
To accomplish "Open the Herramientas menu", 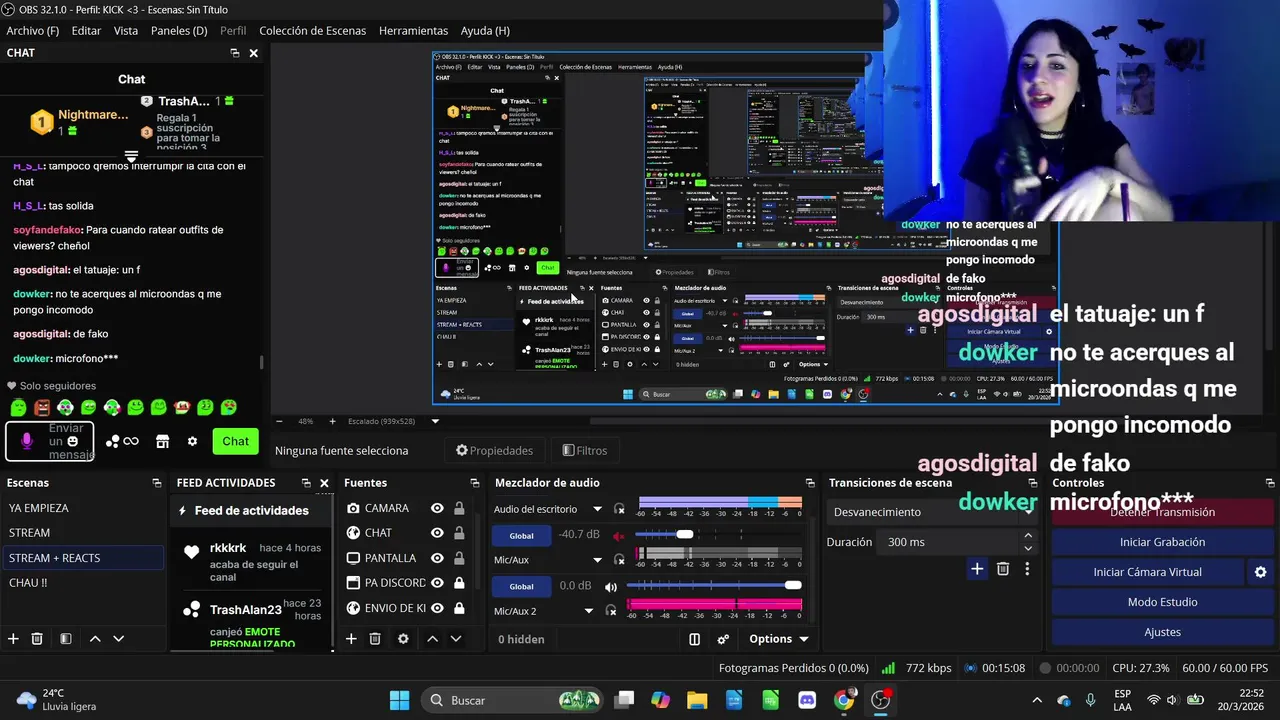I will [x=413, y=31].
